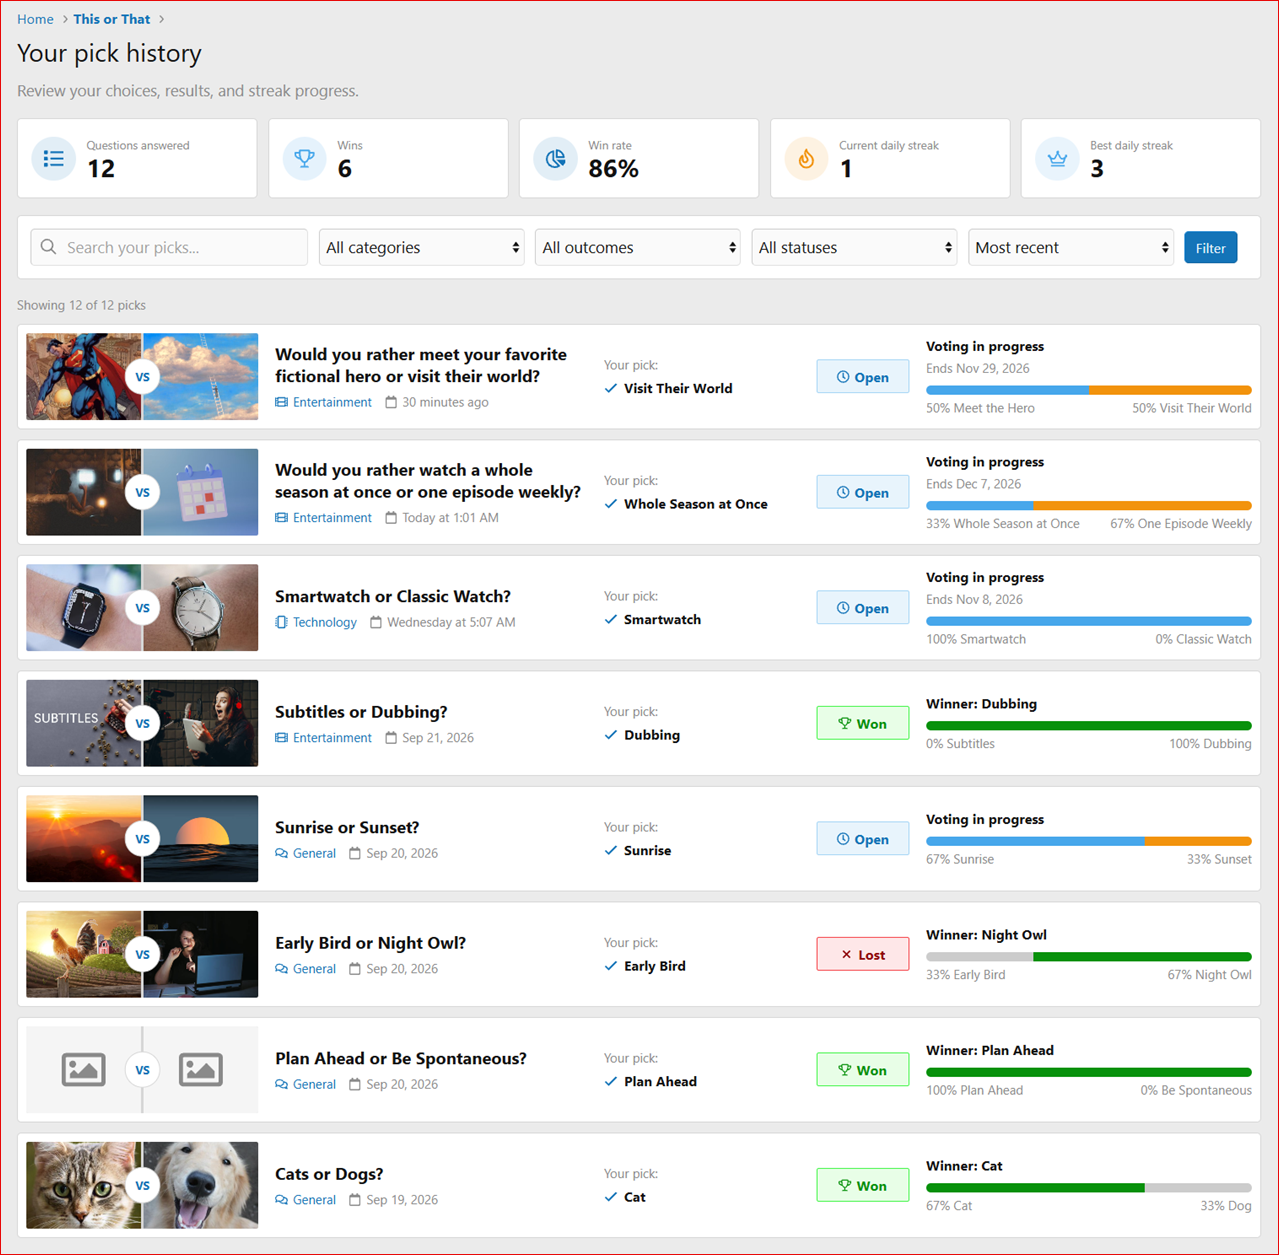Click the calendar icon next to Sep 21, 2026
Screen dimensions: 1279x1255
coord(391,737)
